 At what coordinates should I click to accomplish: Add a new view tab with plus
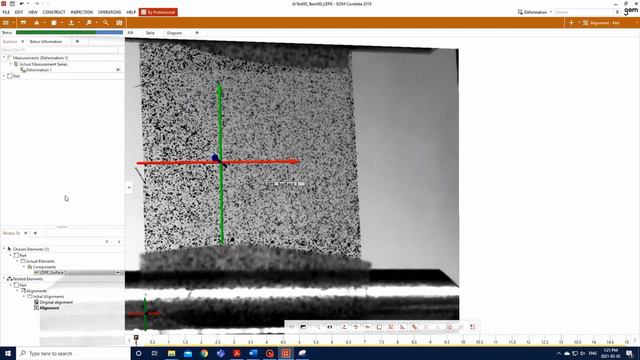pos(197,33)
